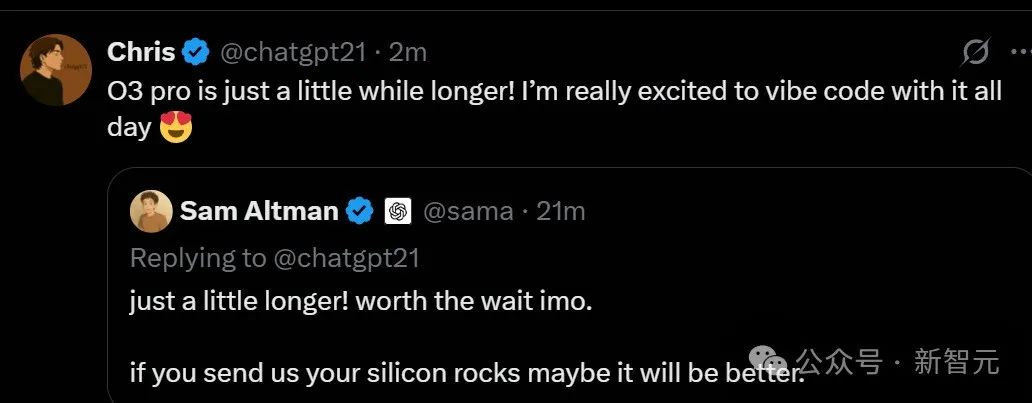Open the @sama handle

[x=469, y=211]
